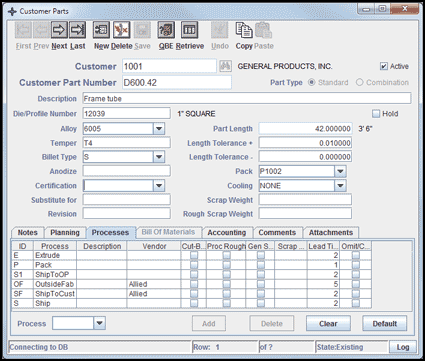Open the Process selection dropdown

100,323
